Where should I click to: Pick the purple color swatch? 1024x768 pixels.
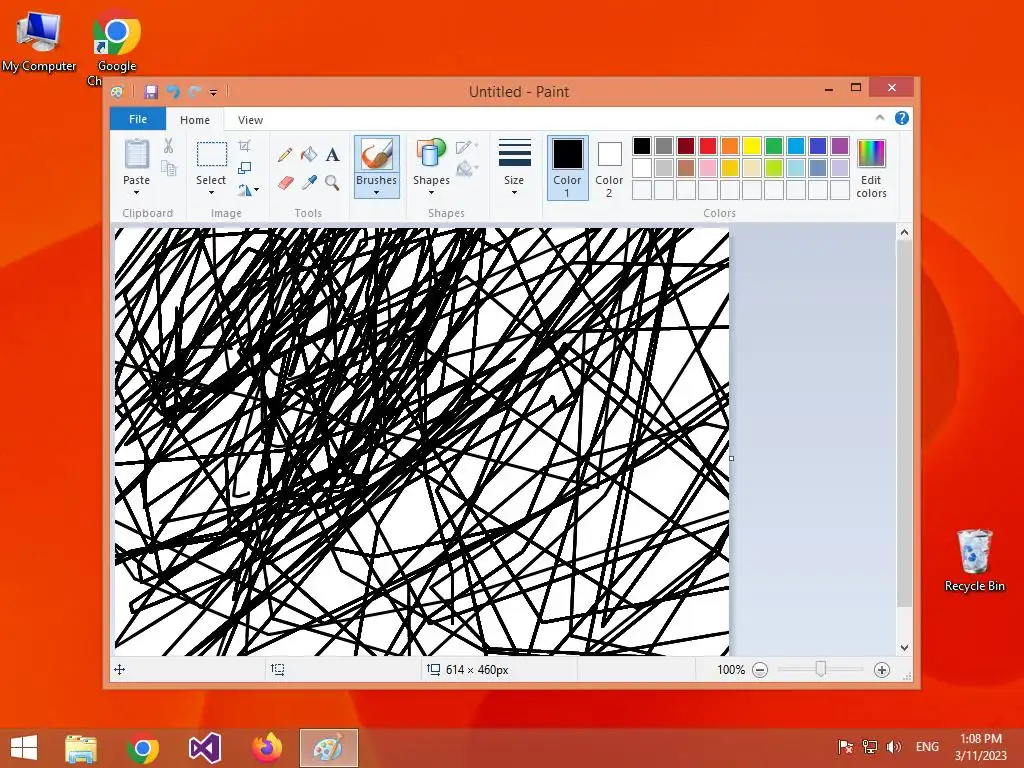(840, 146)
